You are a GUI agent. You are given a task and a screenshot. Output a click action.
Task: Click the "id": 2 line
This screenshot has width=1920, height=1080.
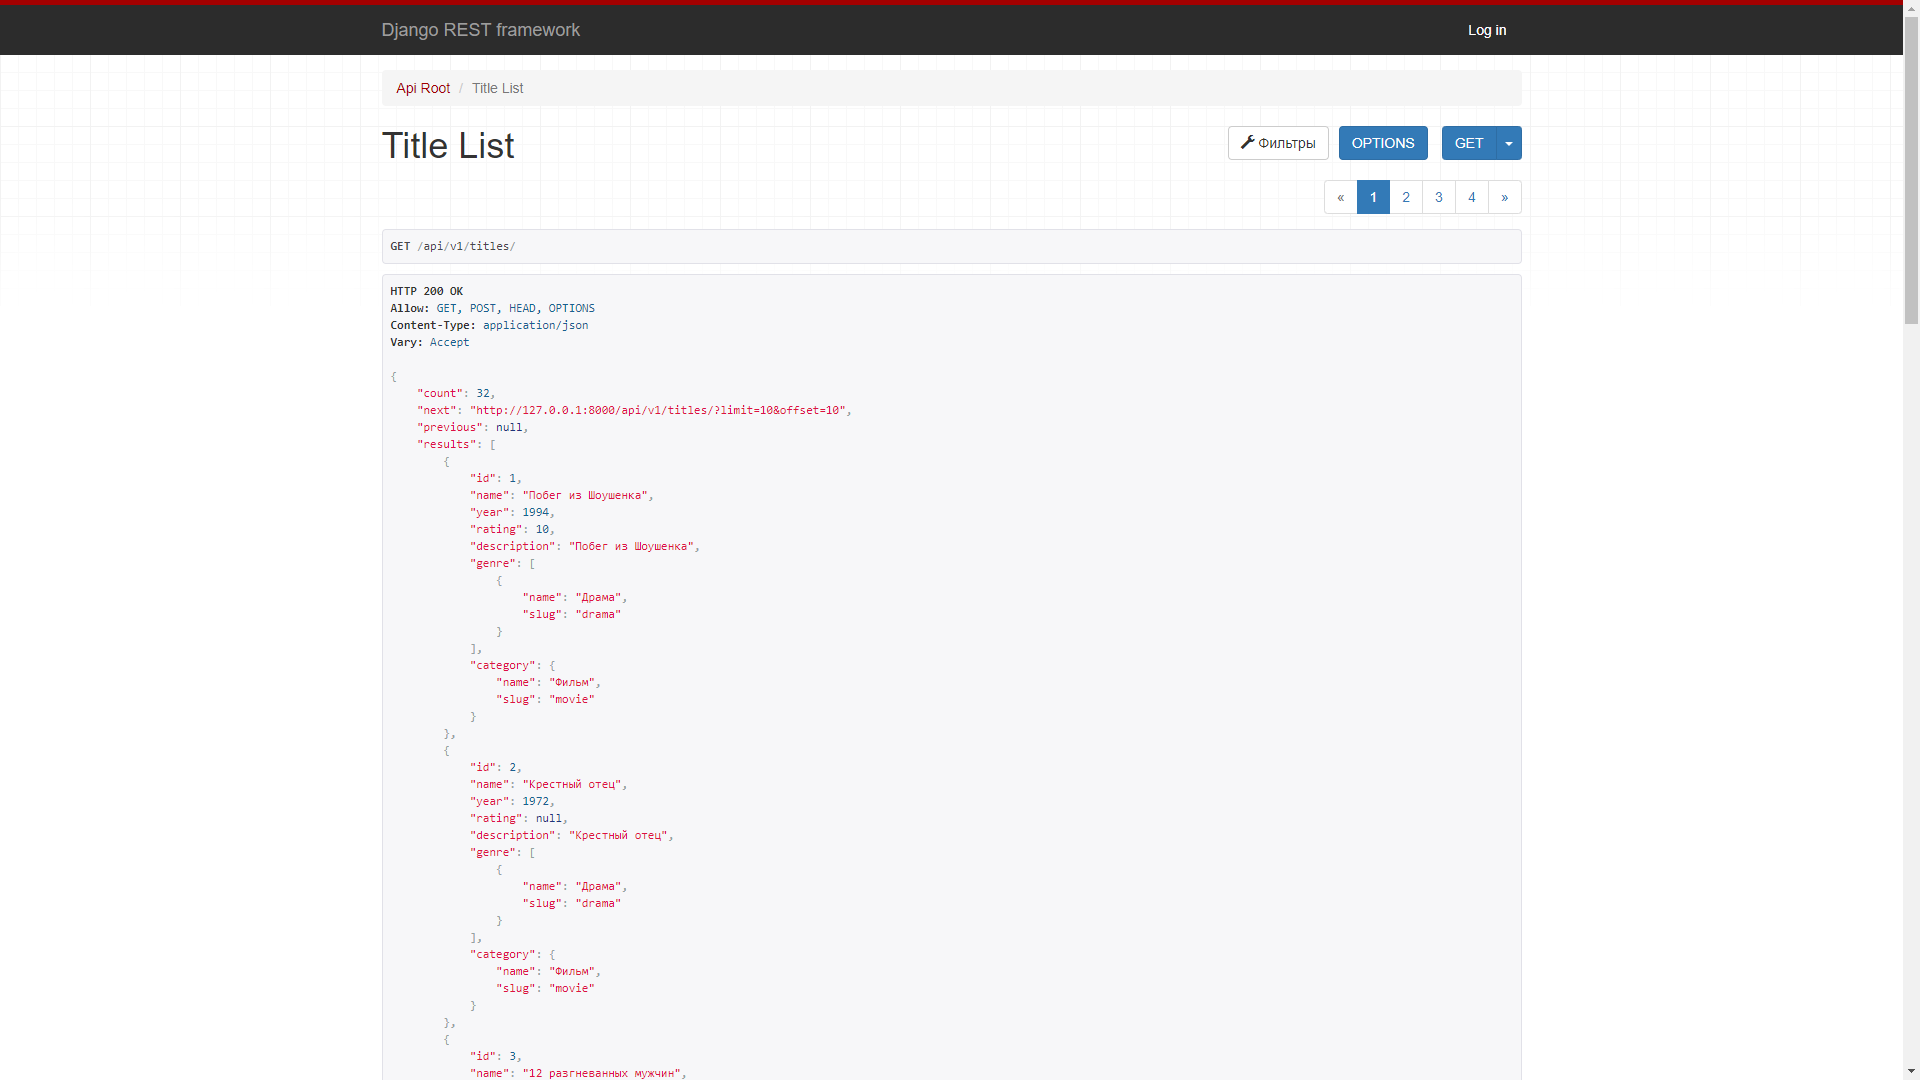point(496,767)
